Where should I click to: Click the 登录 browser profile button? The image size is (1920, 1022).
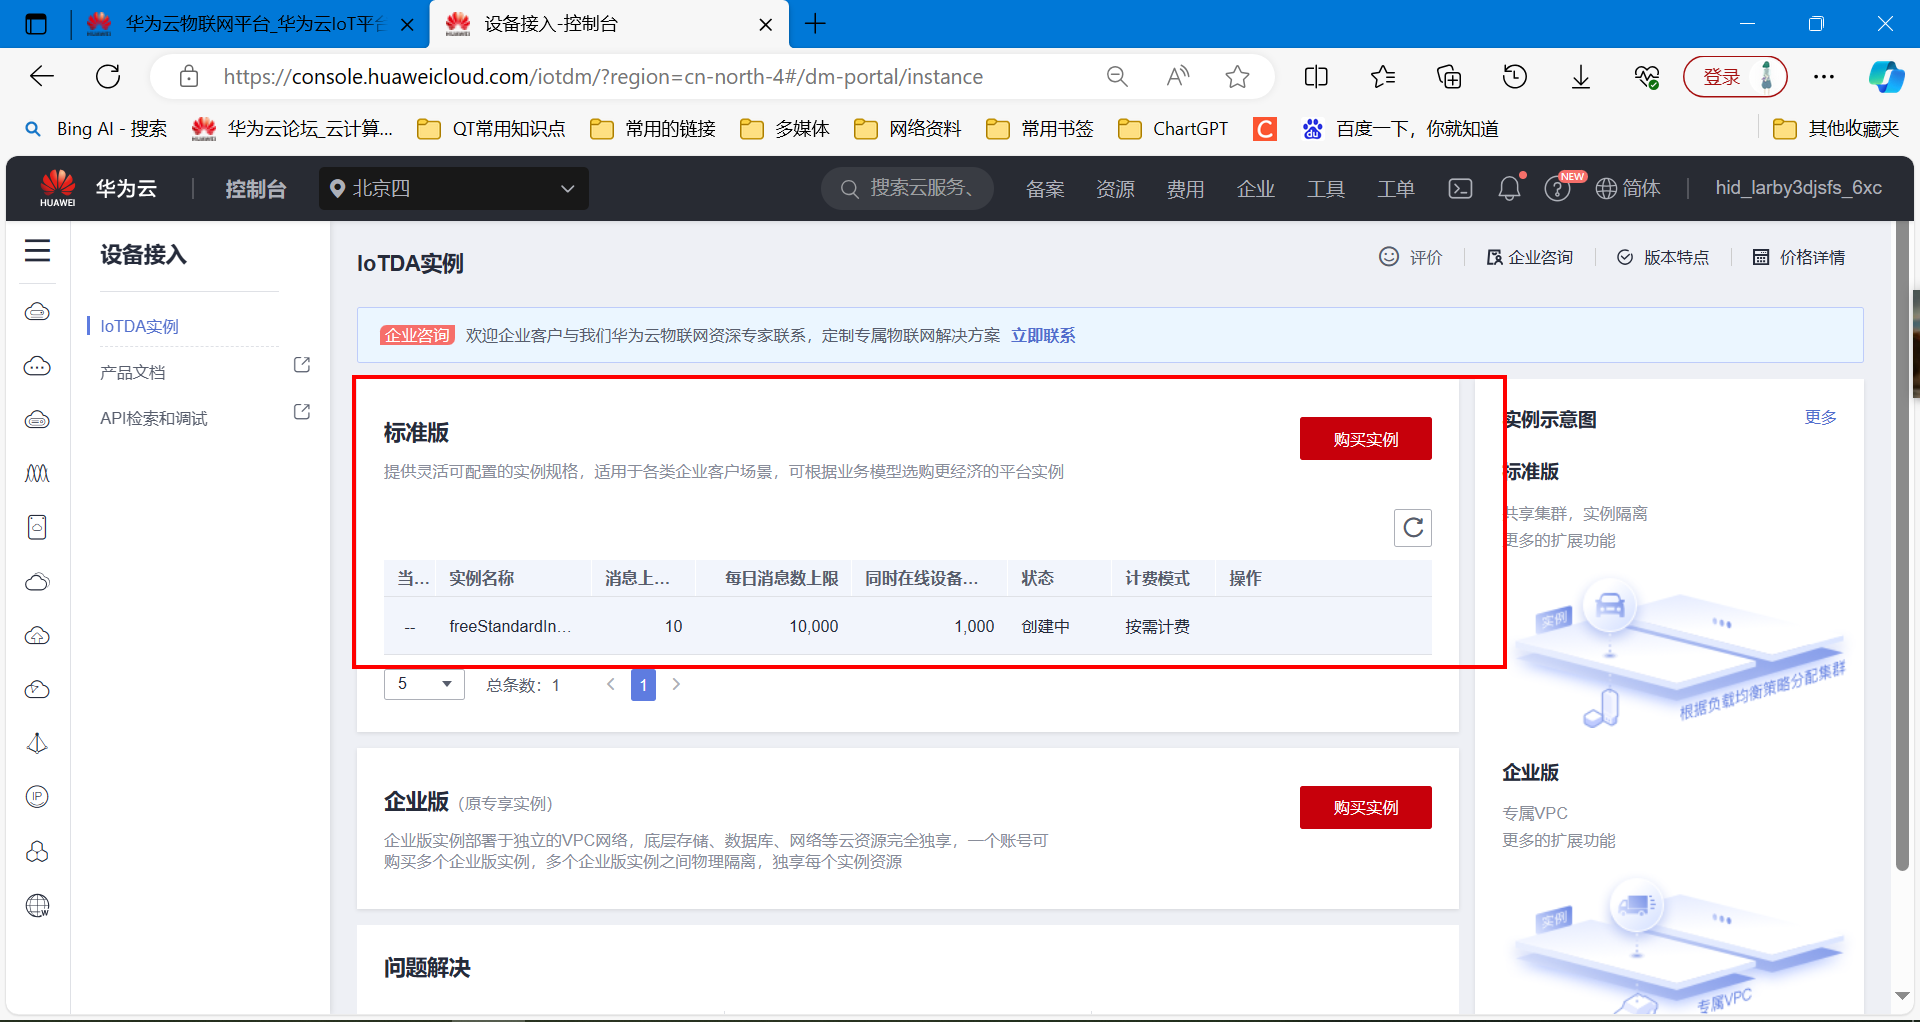1735,77
